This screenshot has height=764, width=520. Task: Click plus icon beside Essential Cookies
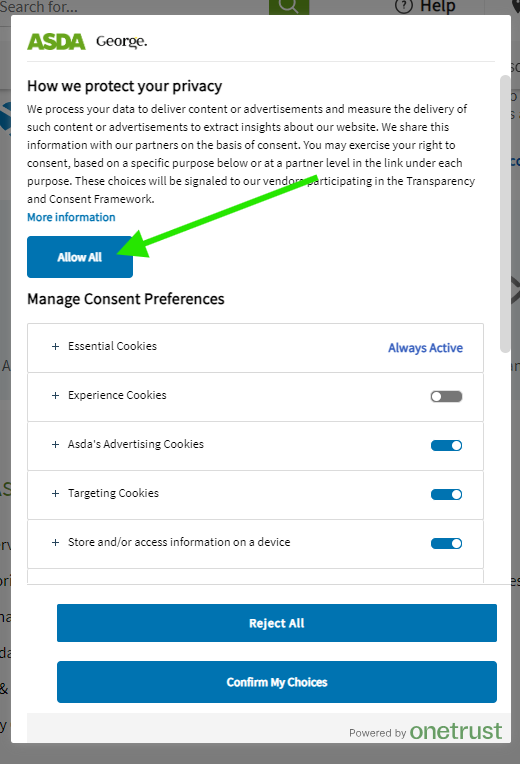56,346
